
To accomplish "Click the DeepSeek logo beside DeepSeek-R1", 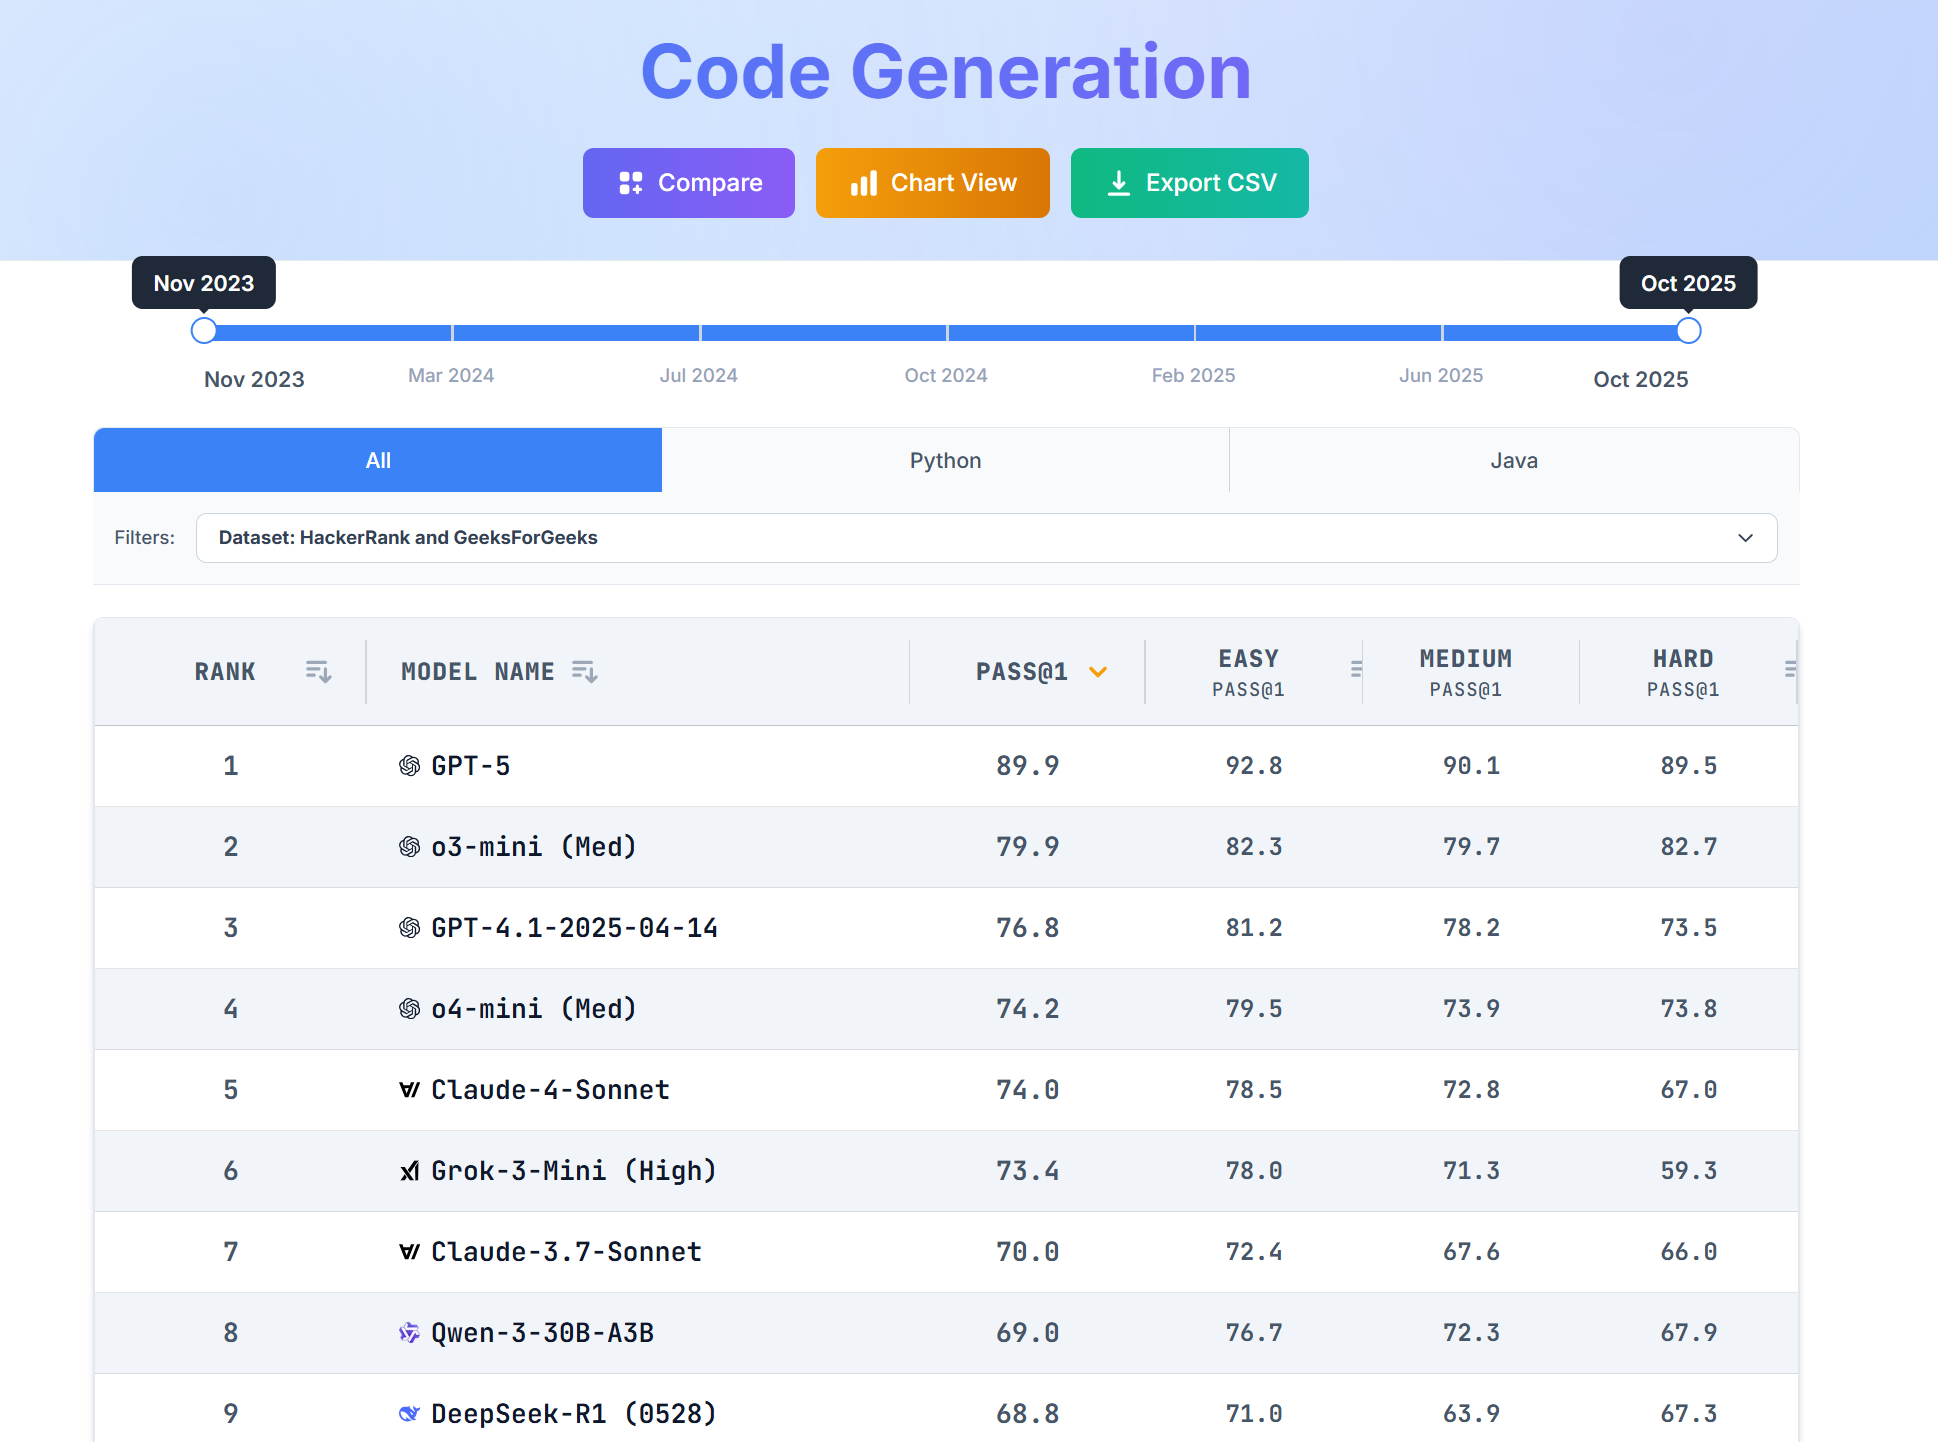I will 409,1414.
